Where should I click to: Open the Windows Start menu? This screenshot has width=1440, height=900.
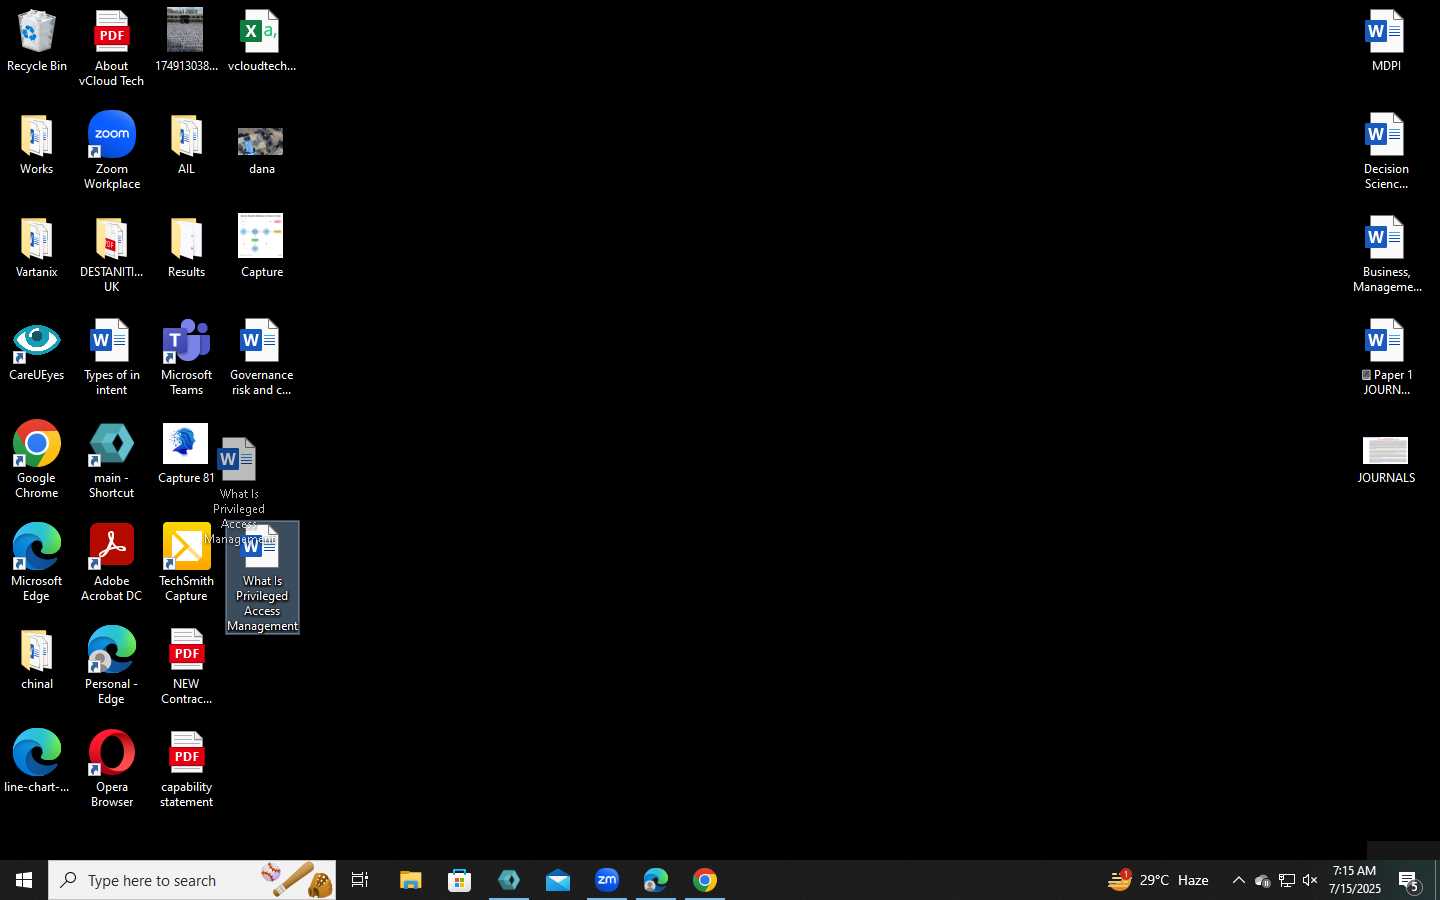[x=24, y=881]
